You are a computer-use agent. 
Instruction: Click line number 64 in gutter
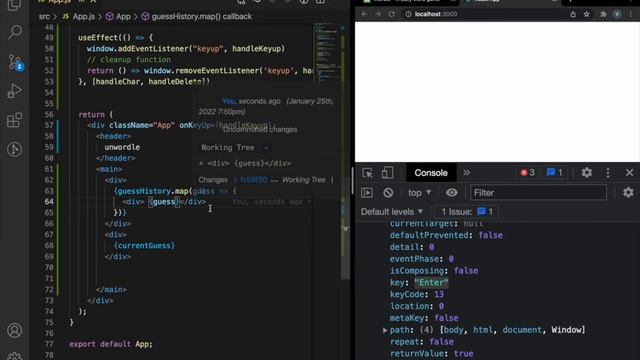(x=49, y=202)
